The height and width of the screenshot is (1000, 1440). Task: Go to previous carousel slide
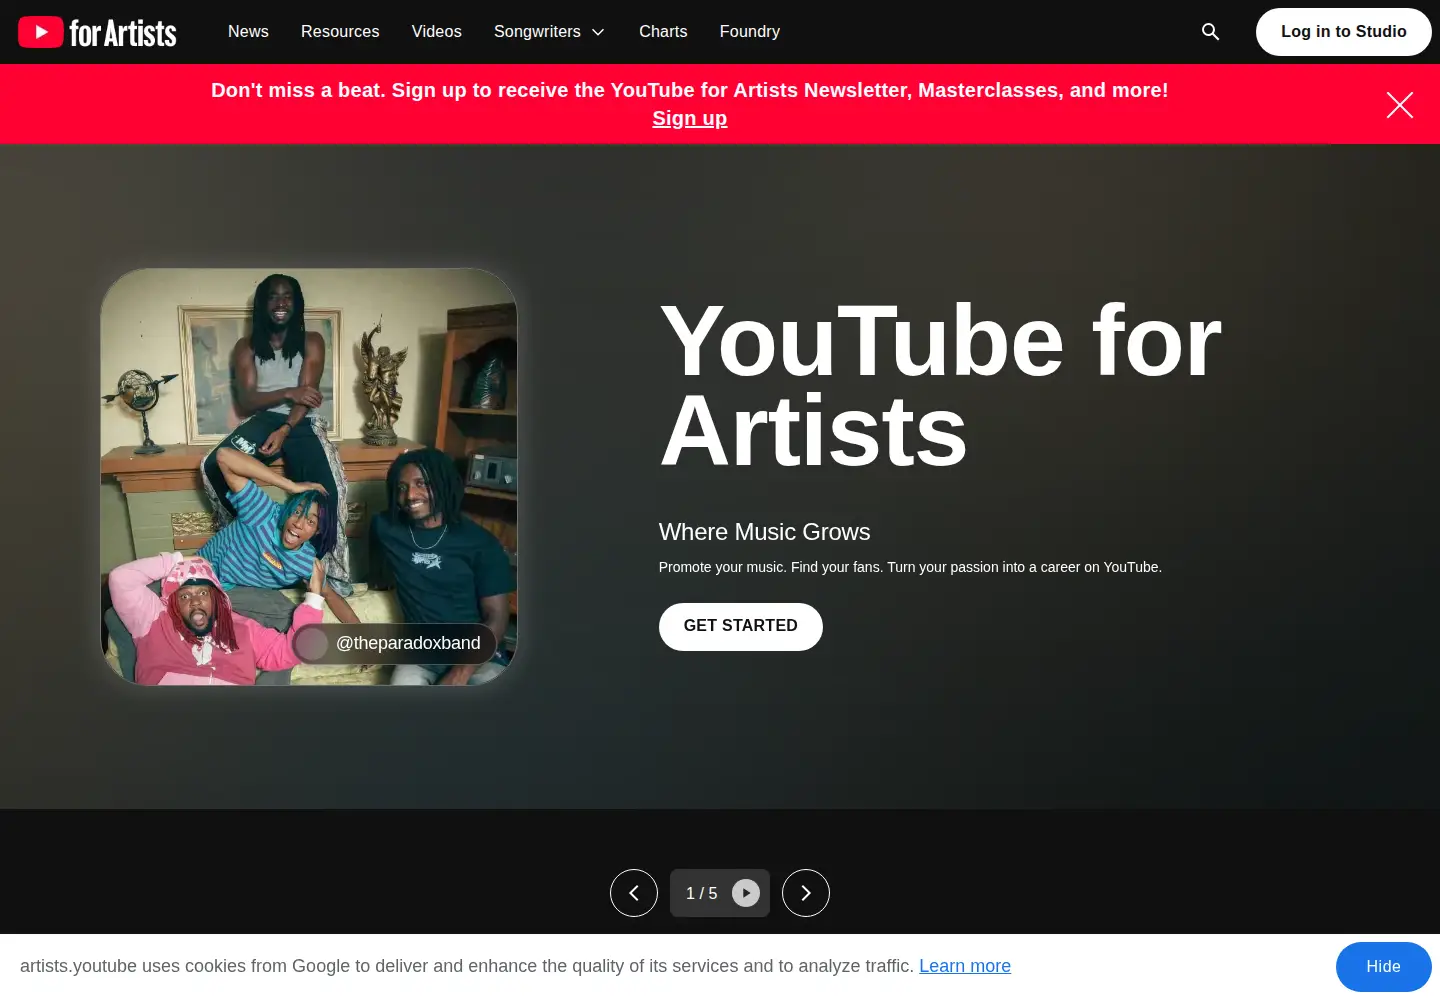click(634, 893)
